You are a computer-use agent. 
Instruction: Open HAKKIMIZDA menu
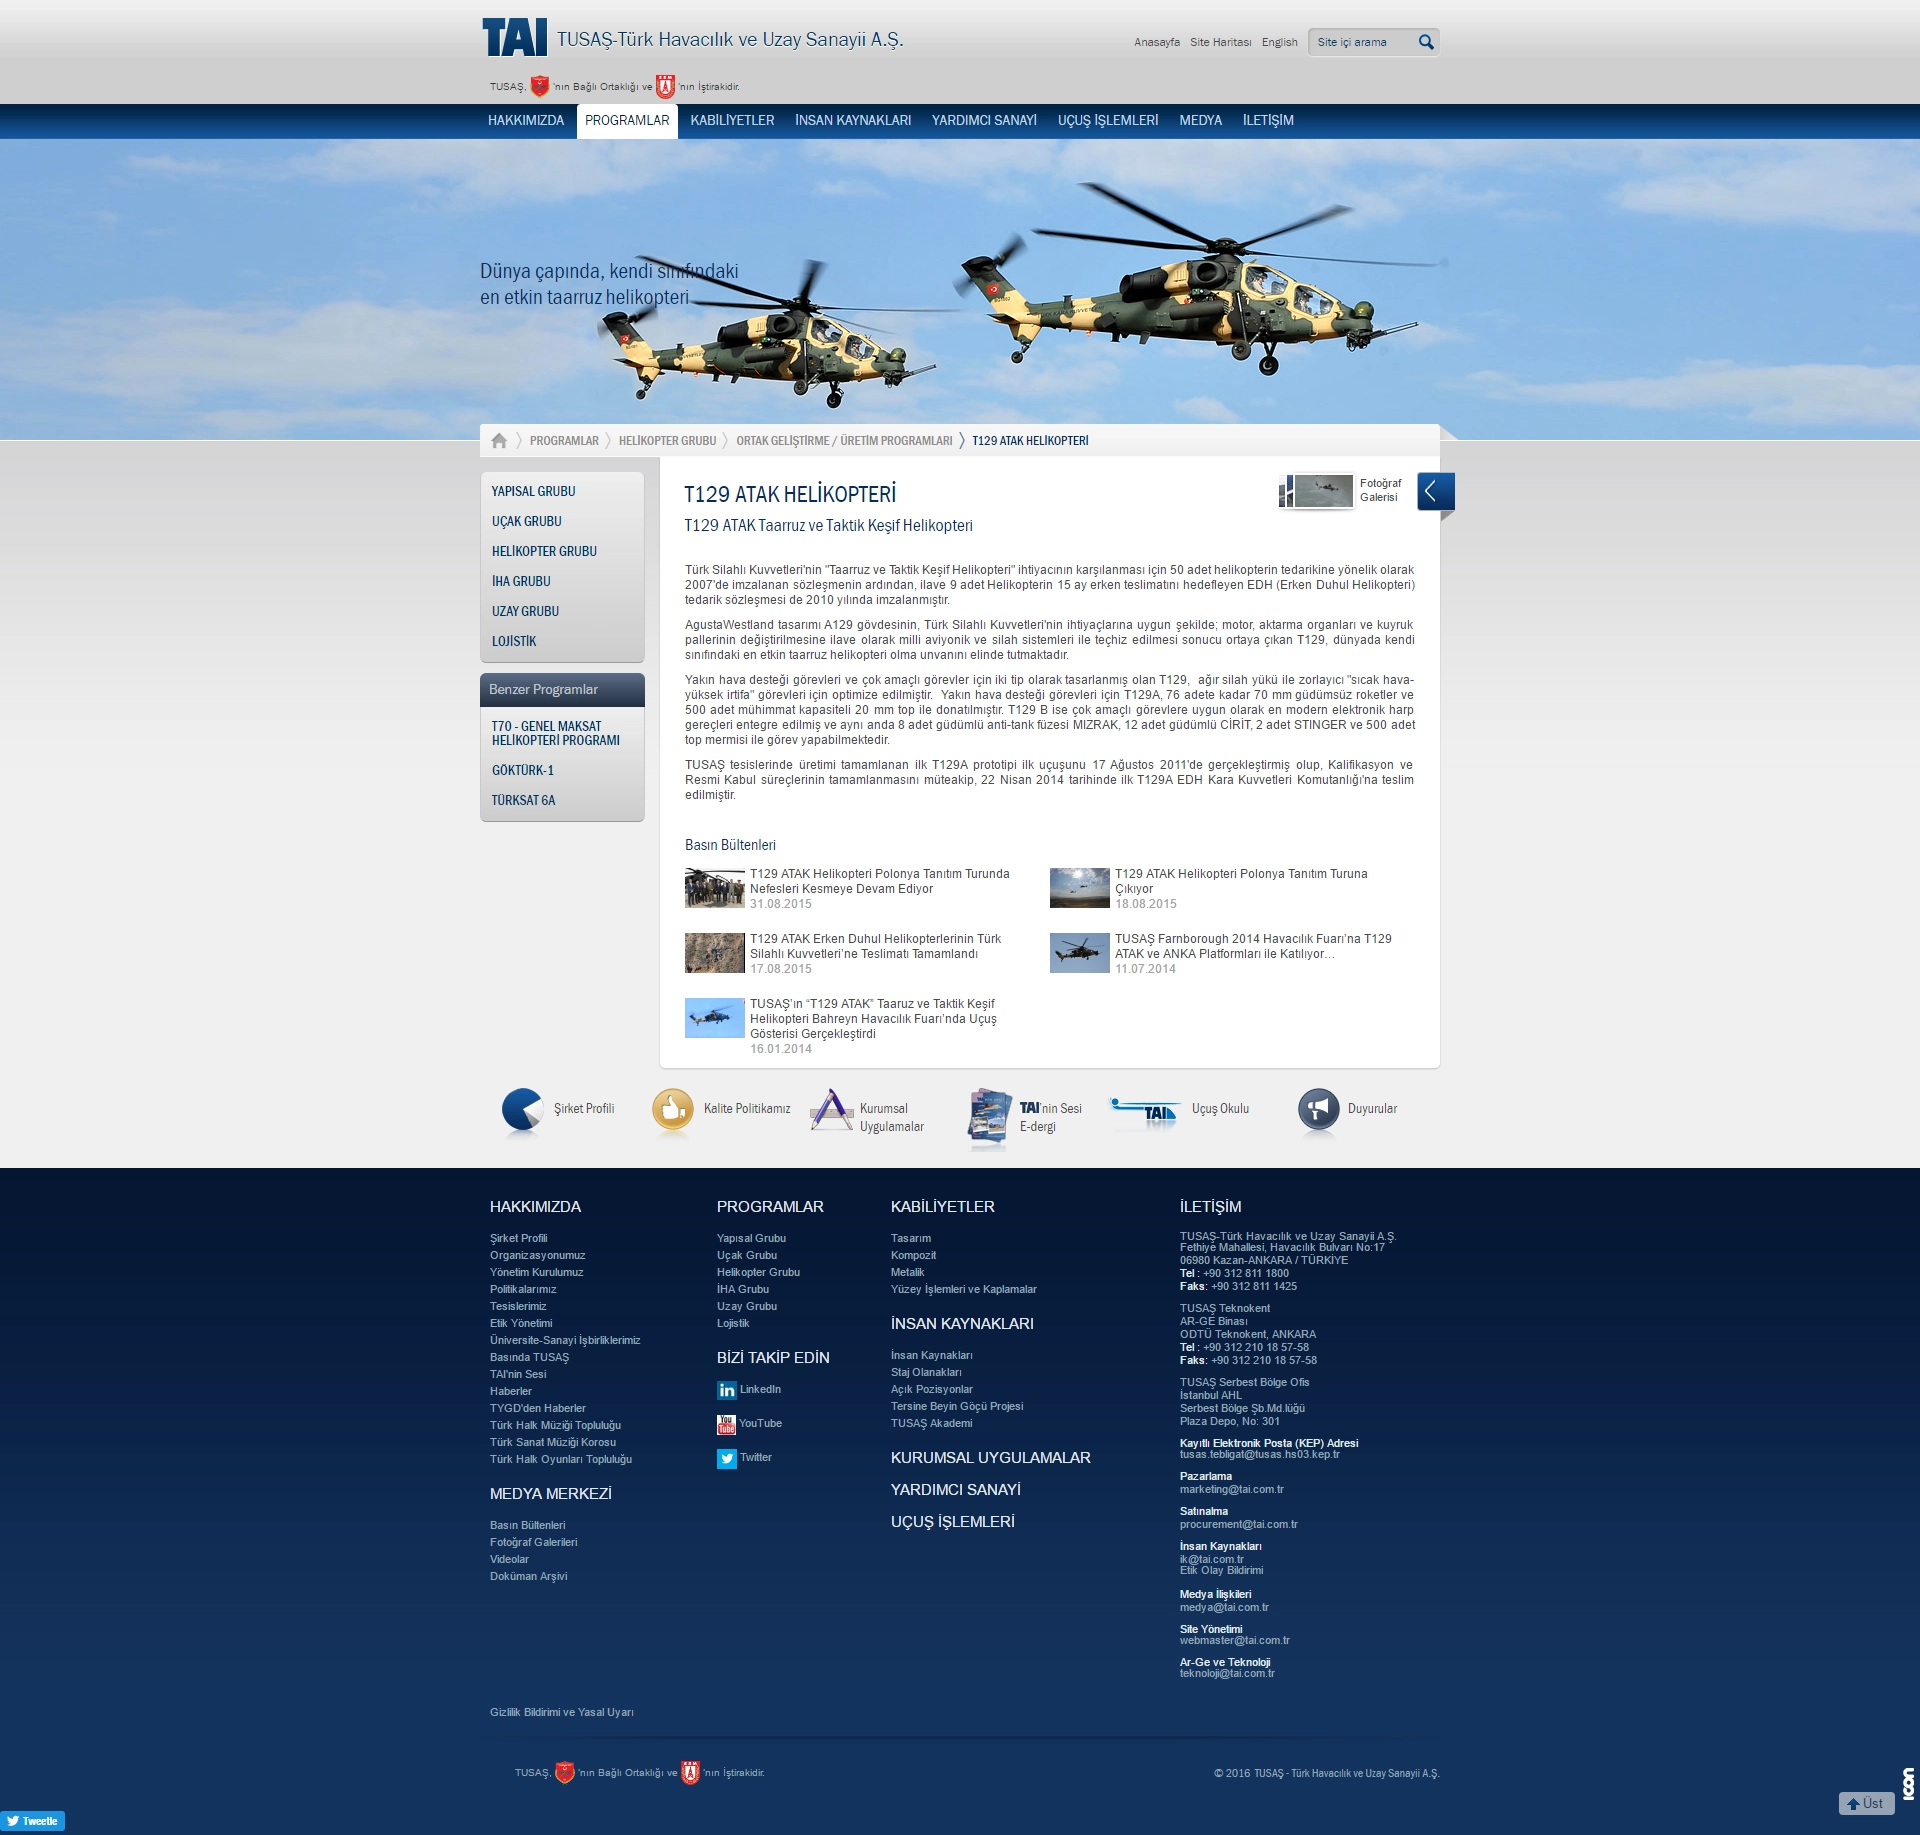[526, 120]
